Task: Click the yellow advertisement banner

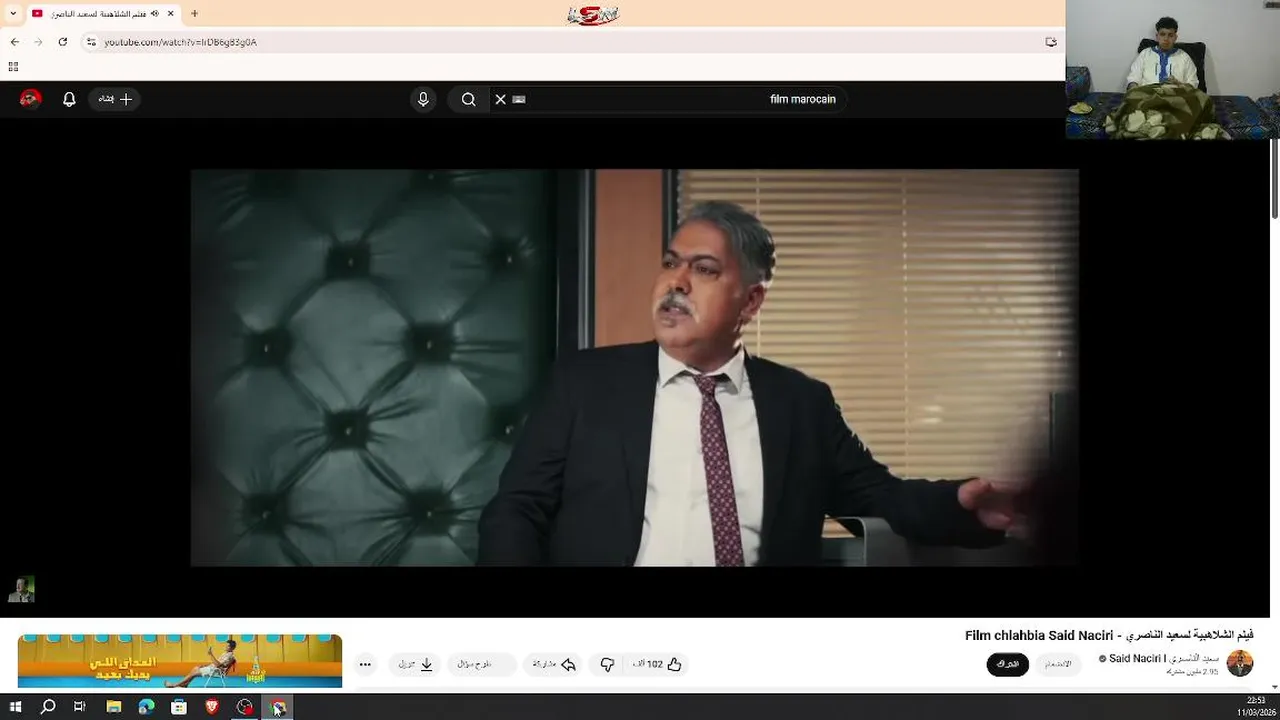Action: pos(180,661)
